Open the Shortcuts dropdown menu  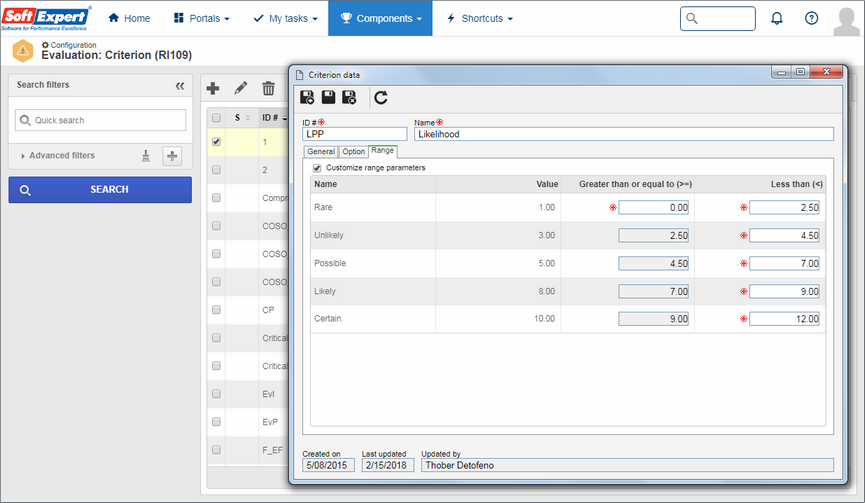click(480, 18)
